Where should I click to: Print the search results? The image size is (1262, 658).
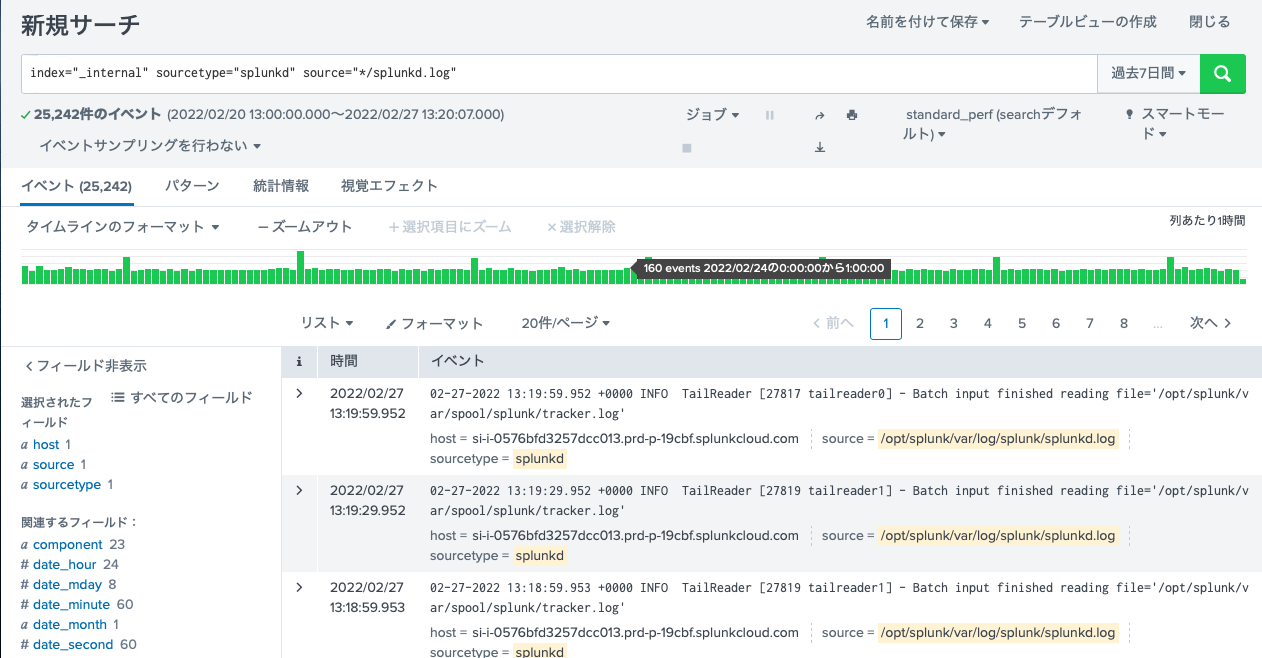pyautogui.click(x=851, y=114)
